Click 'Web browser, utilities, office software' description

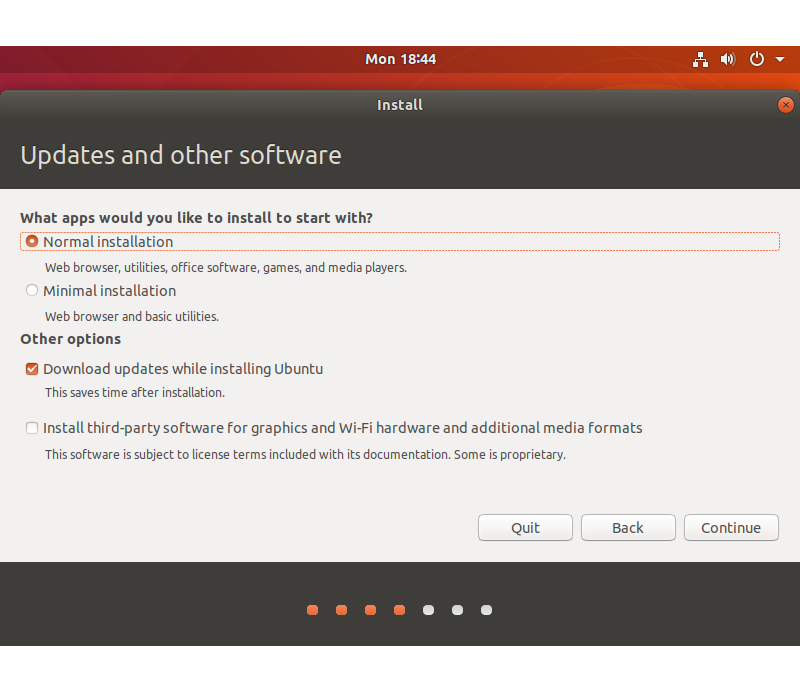pyautogui.click(x=226, y=268)
